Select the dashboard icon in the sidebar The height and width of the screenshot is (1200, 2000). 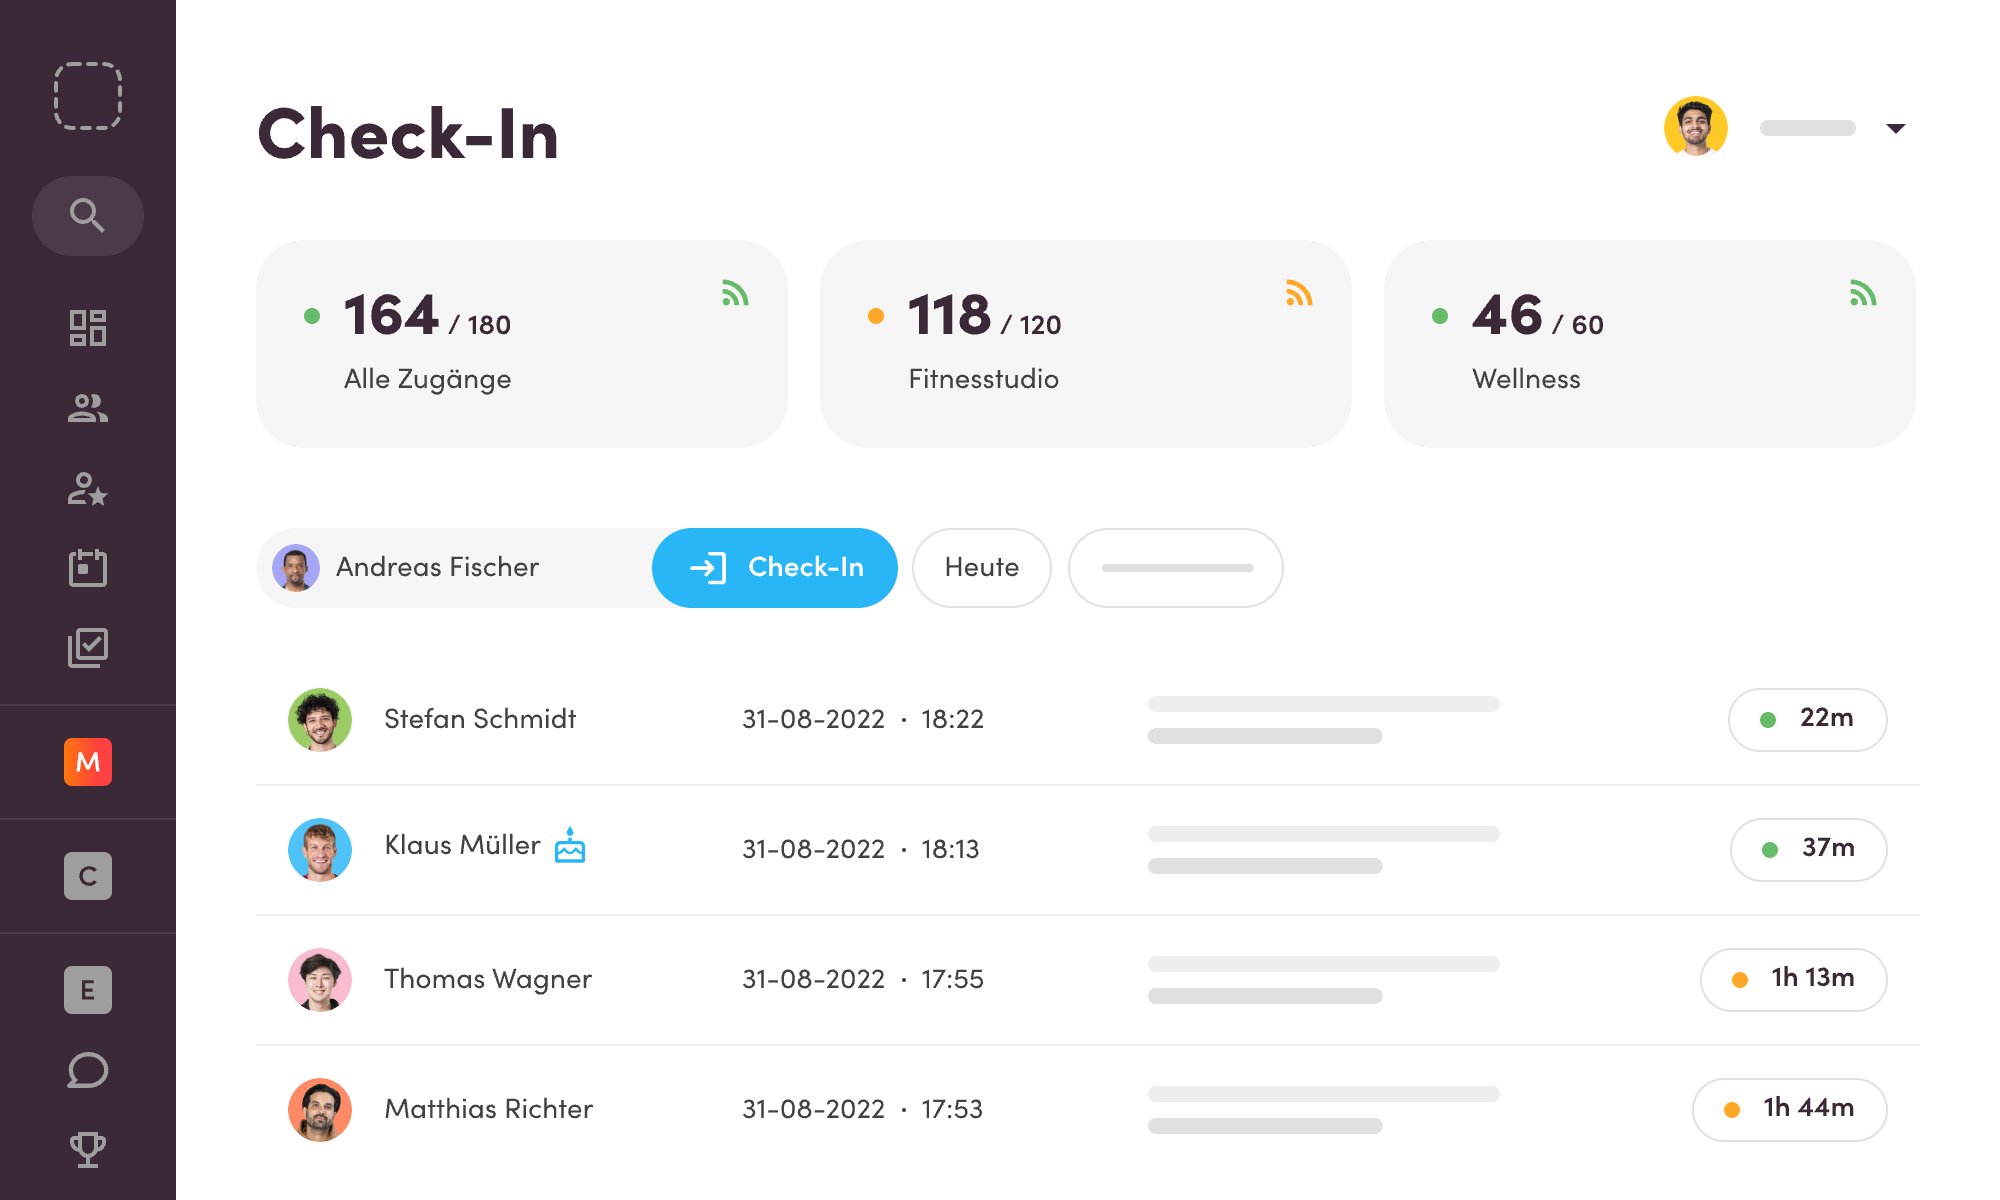point(88,328)
